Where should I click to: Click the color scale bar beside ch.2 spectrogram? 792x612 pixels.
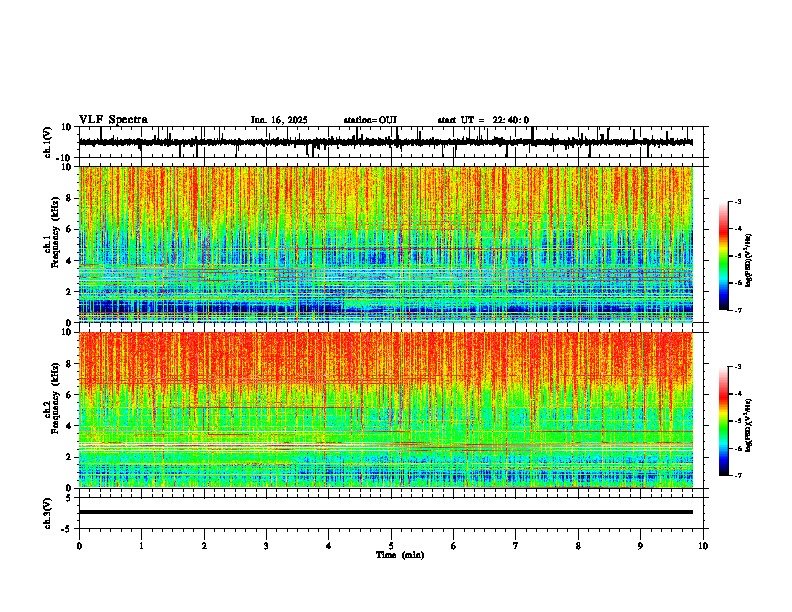[724, 421]
